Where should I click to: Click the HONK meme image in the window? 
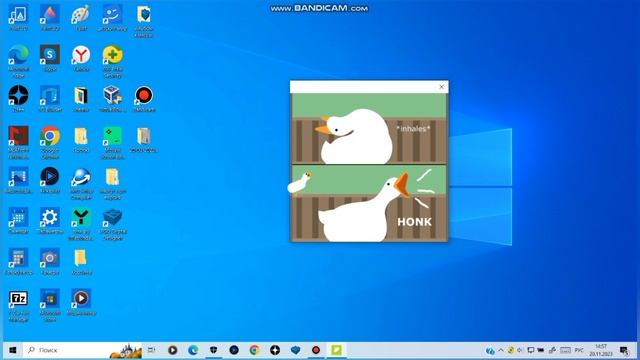point(369,167)
